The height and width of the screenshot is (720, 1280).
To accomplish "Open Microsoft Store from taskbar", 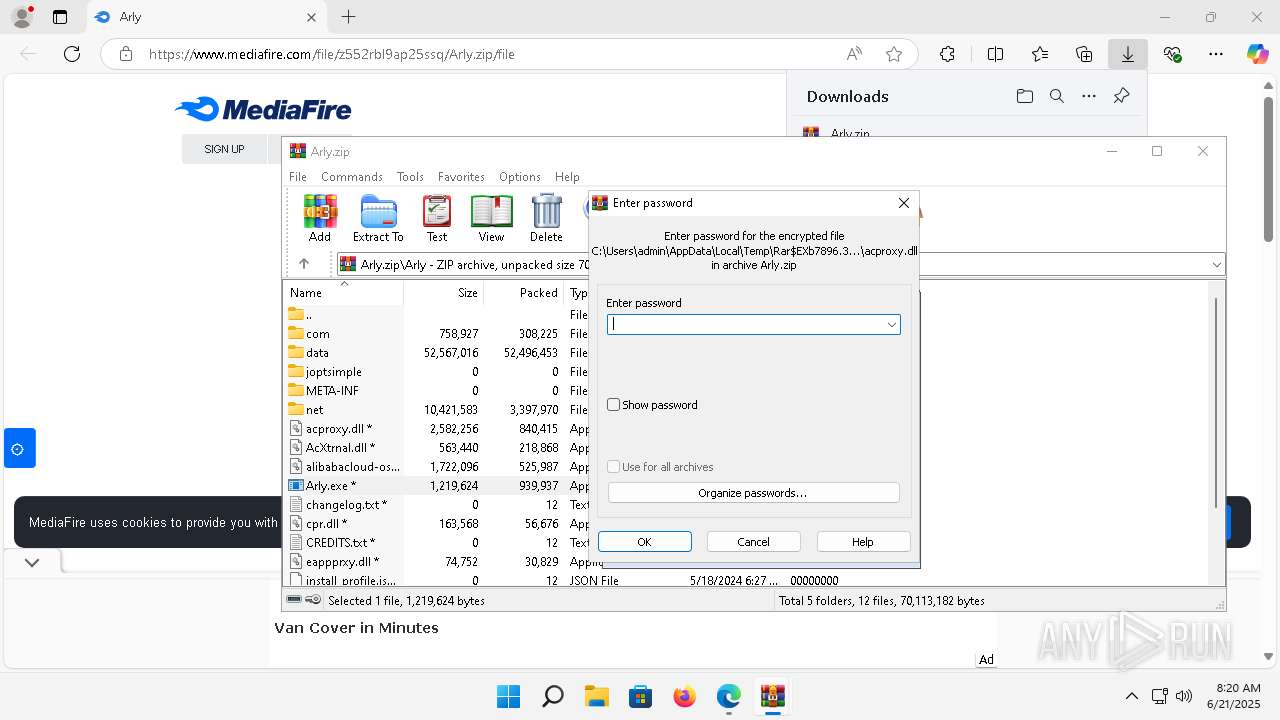I will (640, 696).
